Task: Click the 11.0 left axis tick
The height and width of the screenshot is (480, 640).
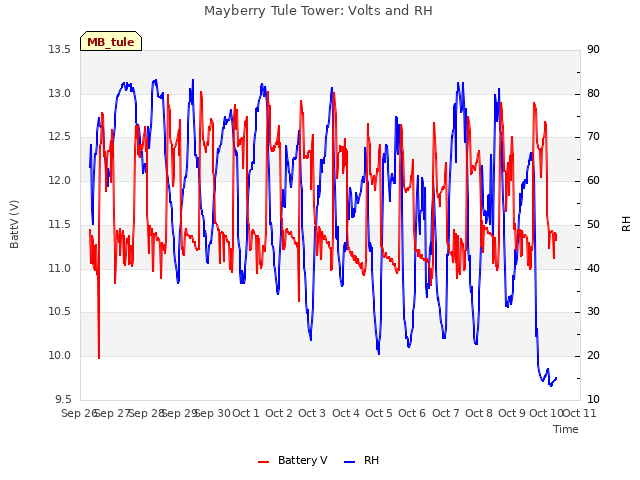Action: coord(60,268)
